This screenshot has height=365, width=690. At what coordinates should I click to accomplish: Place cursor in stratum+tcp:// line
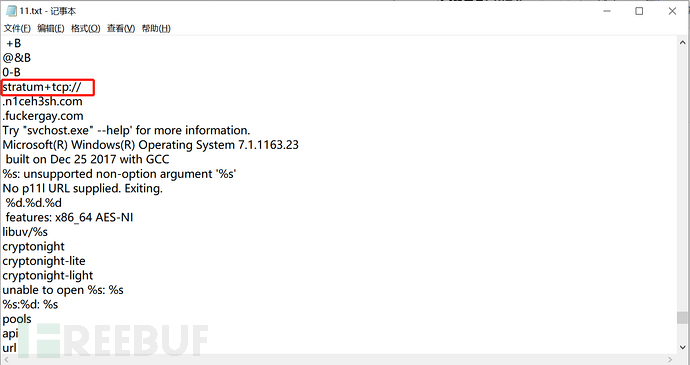(42, 87)
